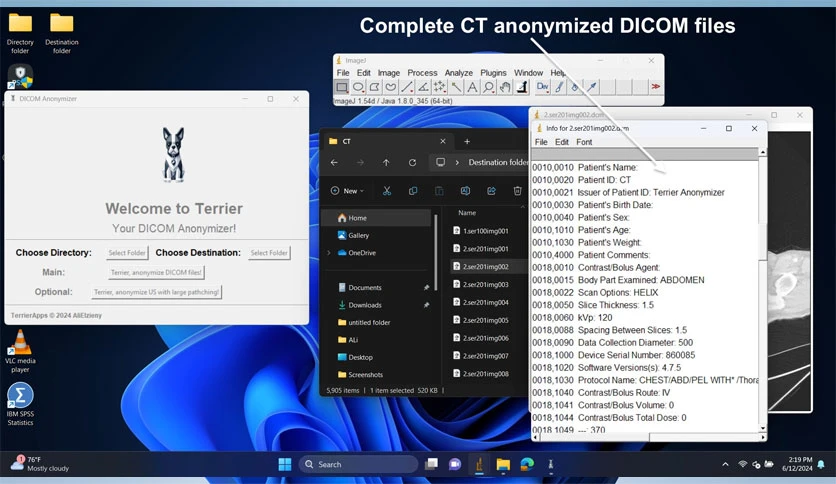
Task: Click anonymize US with large patching button
Action: pyautogui.click(x=156, y=292)
